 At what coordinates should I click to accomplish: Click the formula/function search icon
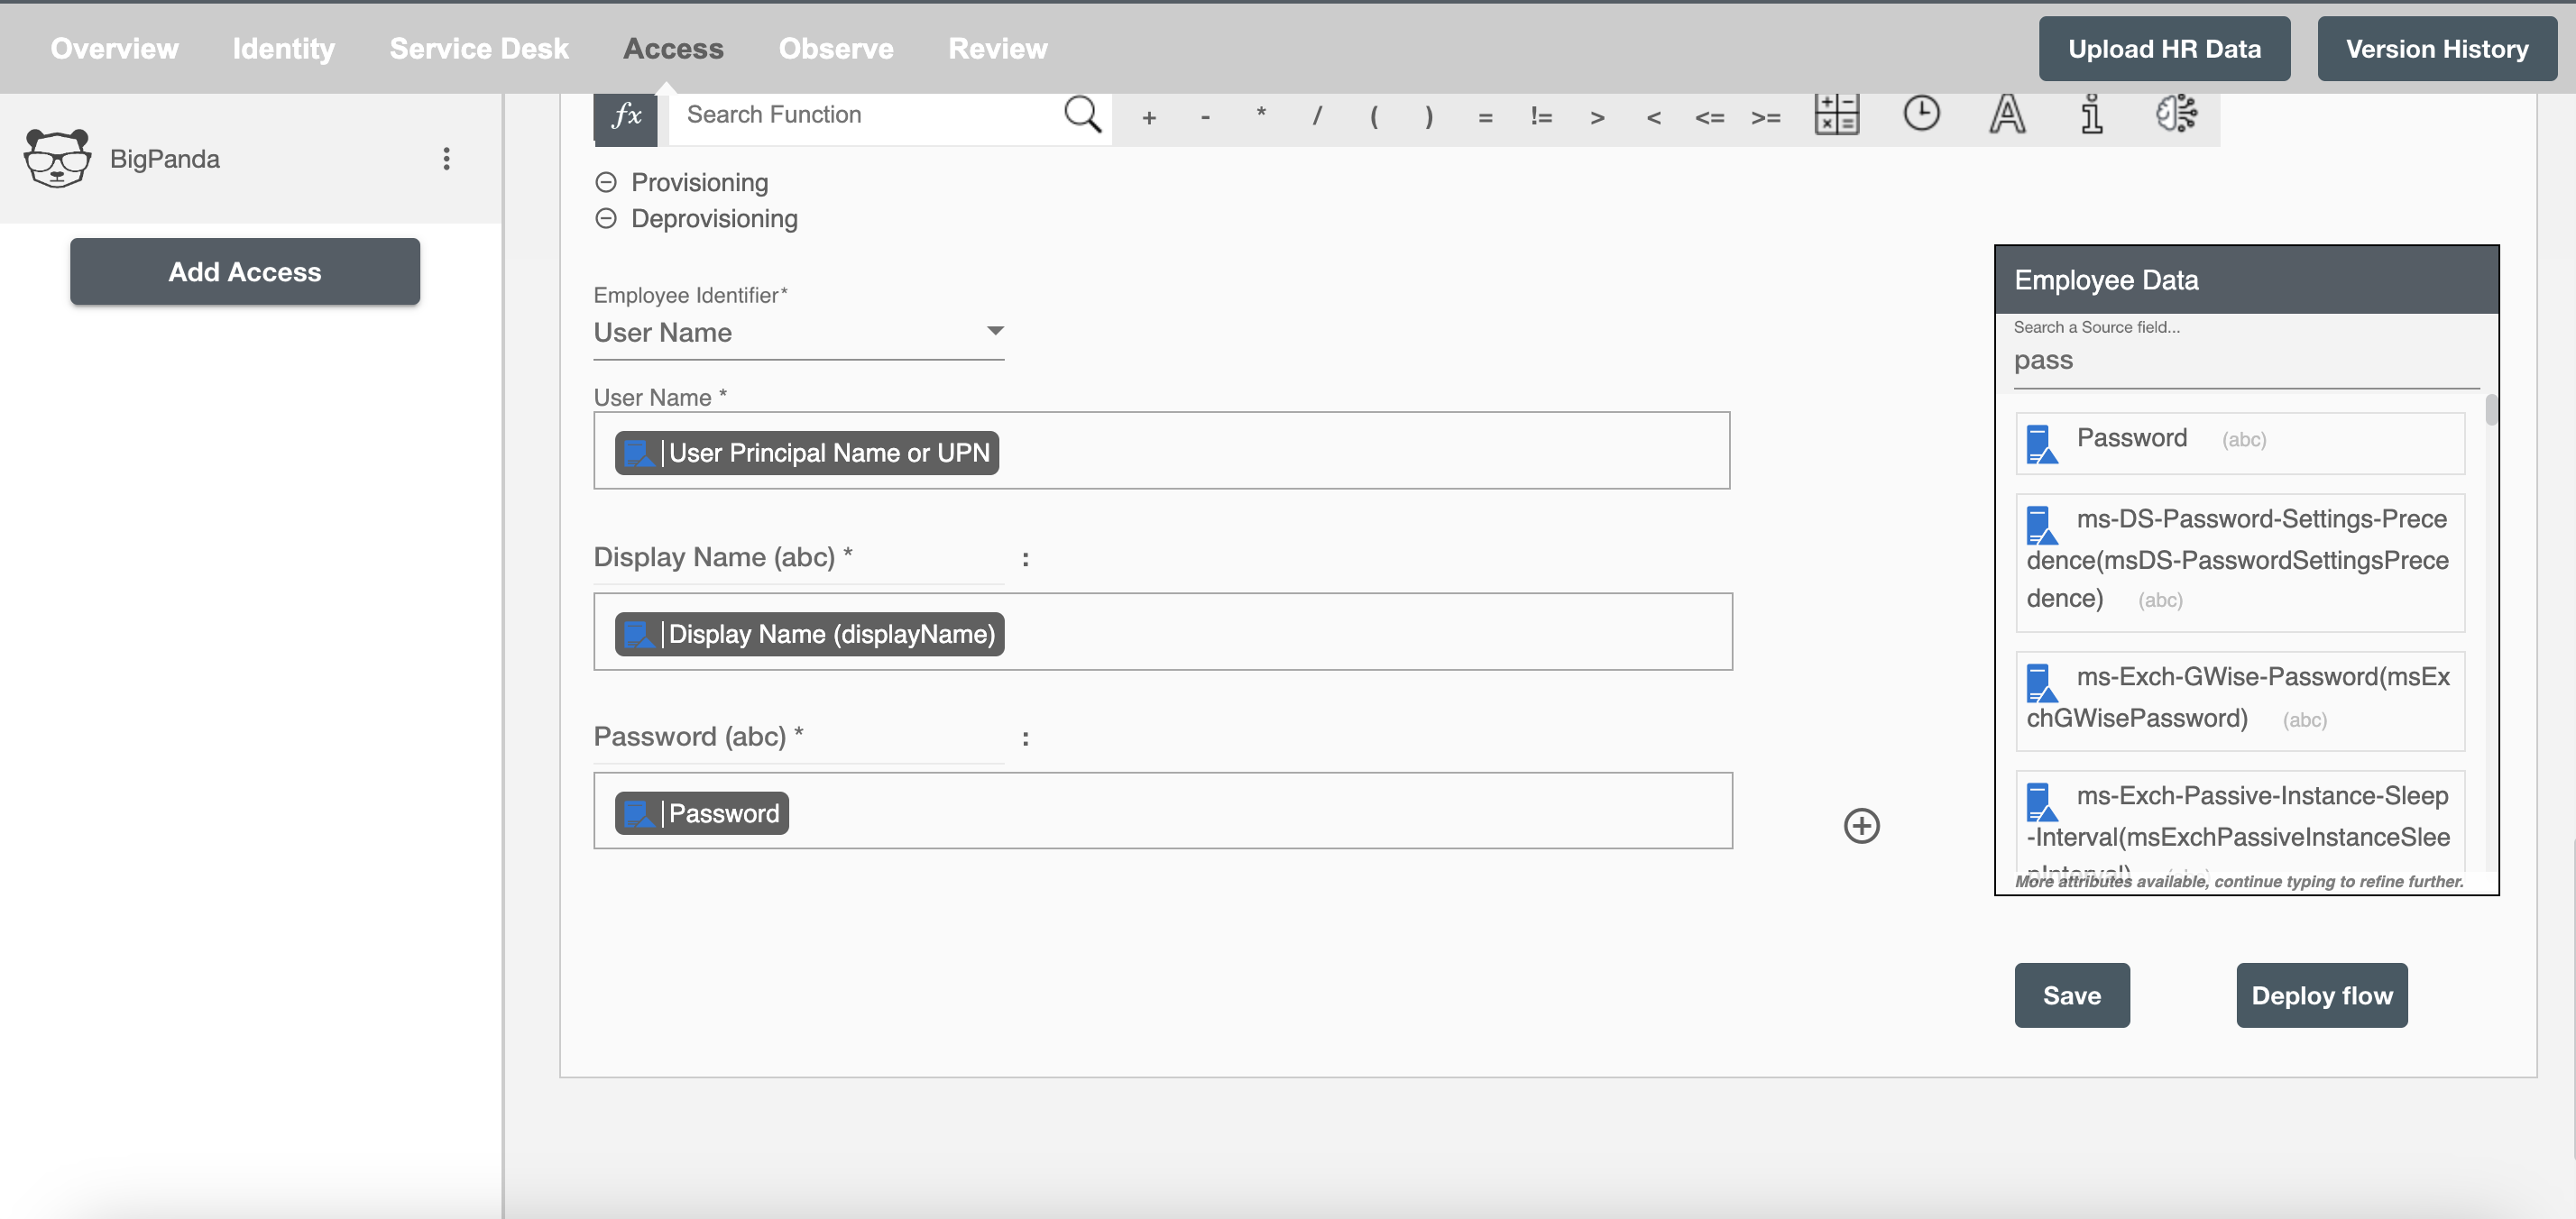point(1086,115)
